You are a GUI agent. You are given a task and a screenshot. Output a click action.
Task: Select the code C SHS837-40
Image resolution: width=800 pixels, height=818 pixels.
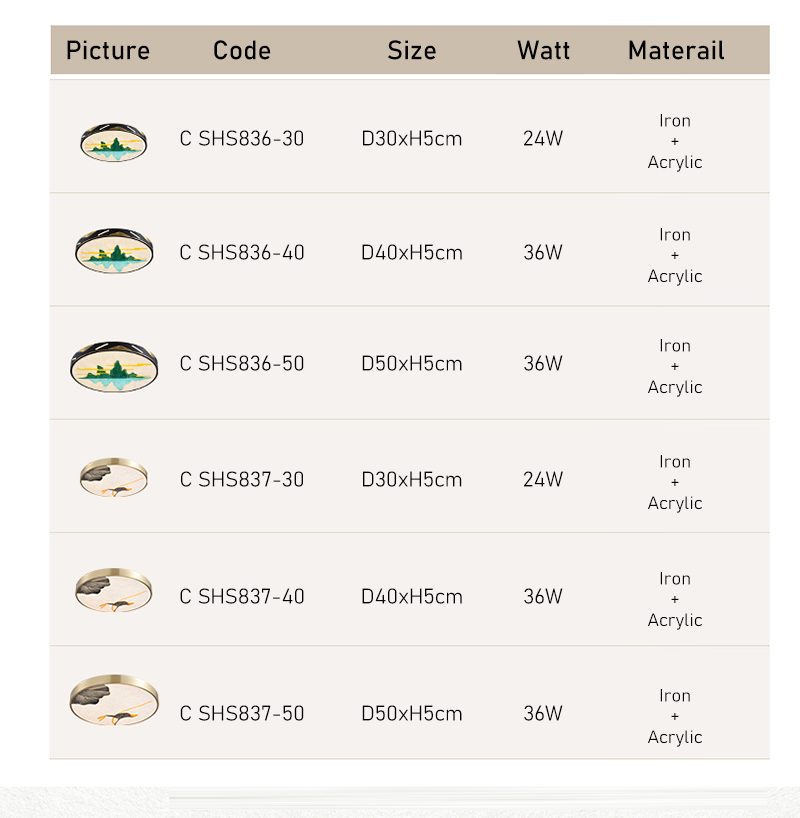click(242, 597)
